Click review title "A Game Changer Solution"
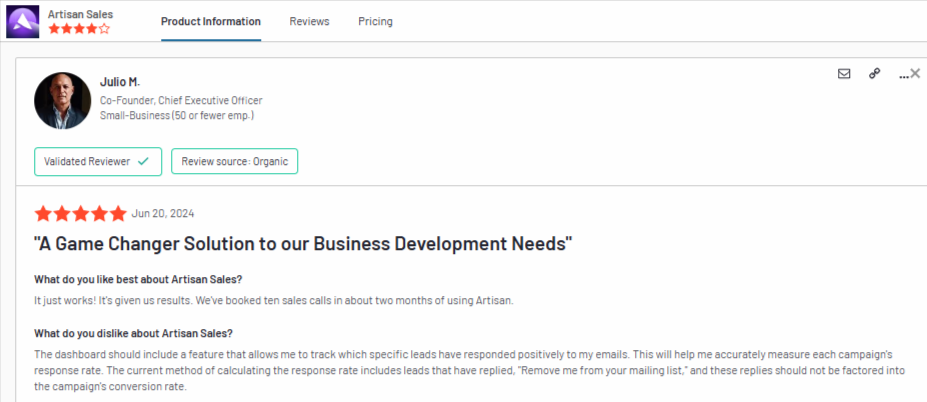Screen dimensions: 927x402 [303, 243]
